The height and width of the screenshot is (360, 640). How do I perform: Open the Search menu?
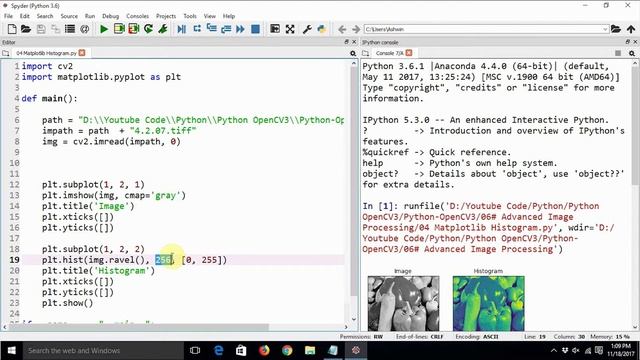[45, 16]
